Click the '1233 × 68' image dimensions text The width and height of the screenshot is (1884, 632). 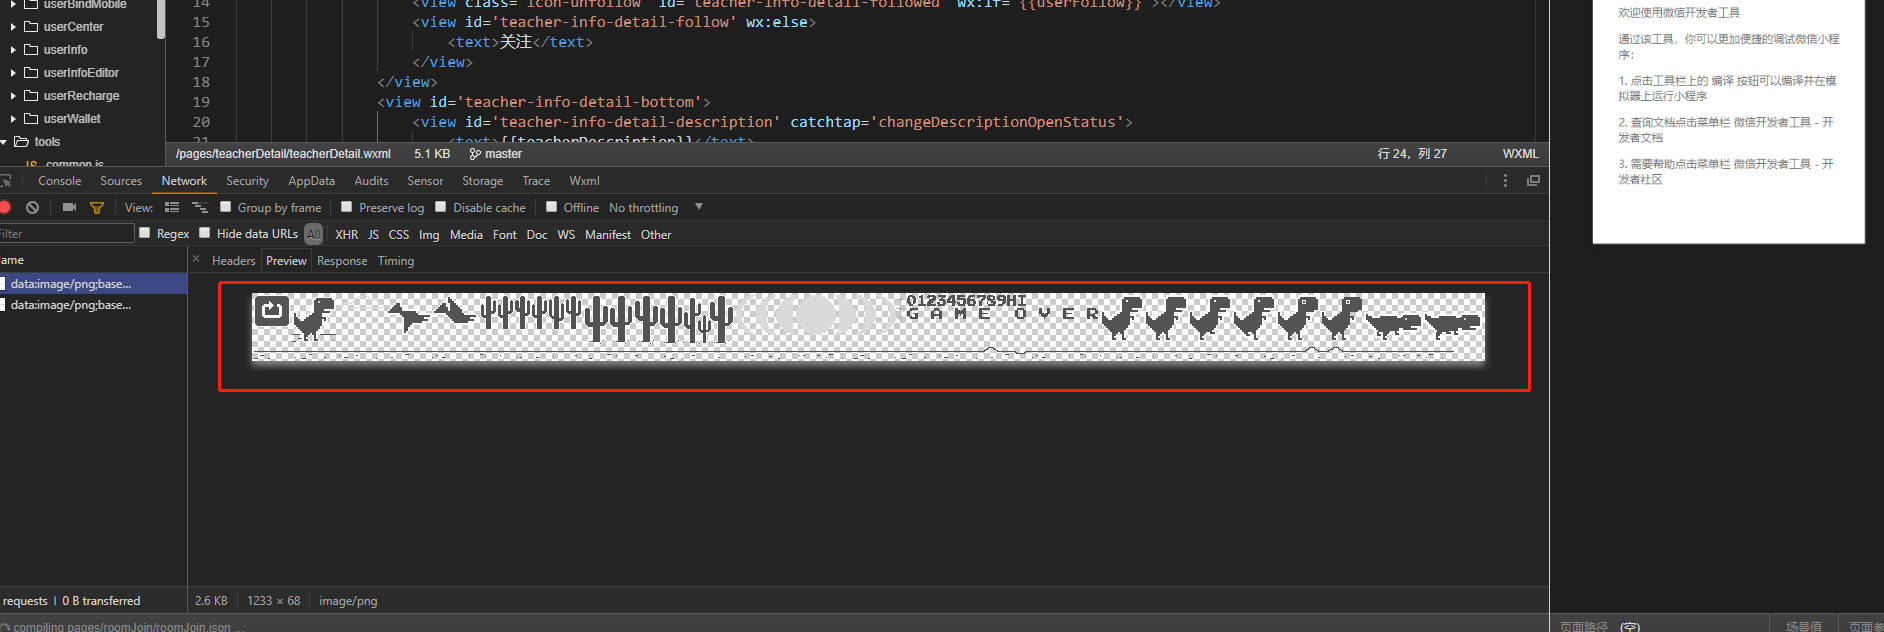click(273, 601)
